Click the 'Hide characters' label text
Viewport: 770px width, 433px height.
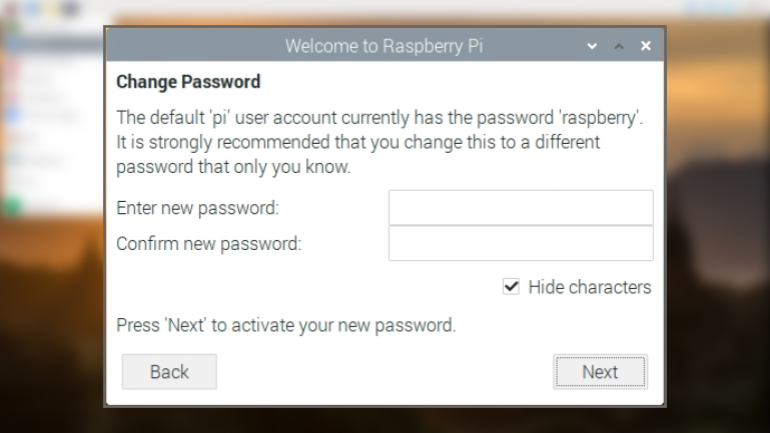coord(589,287)
